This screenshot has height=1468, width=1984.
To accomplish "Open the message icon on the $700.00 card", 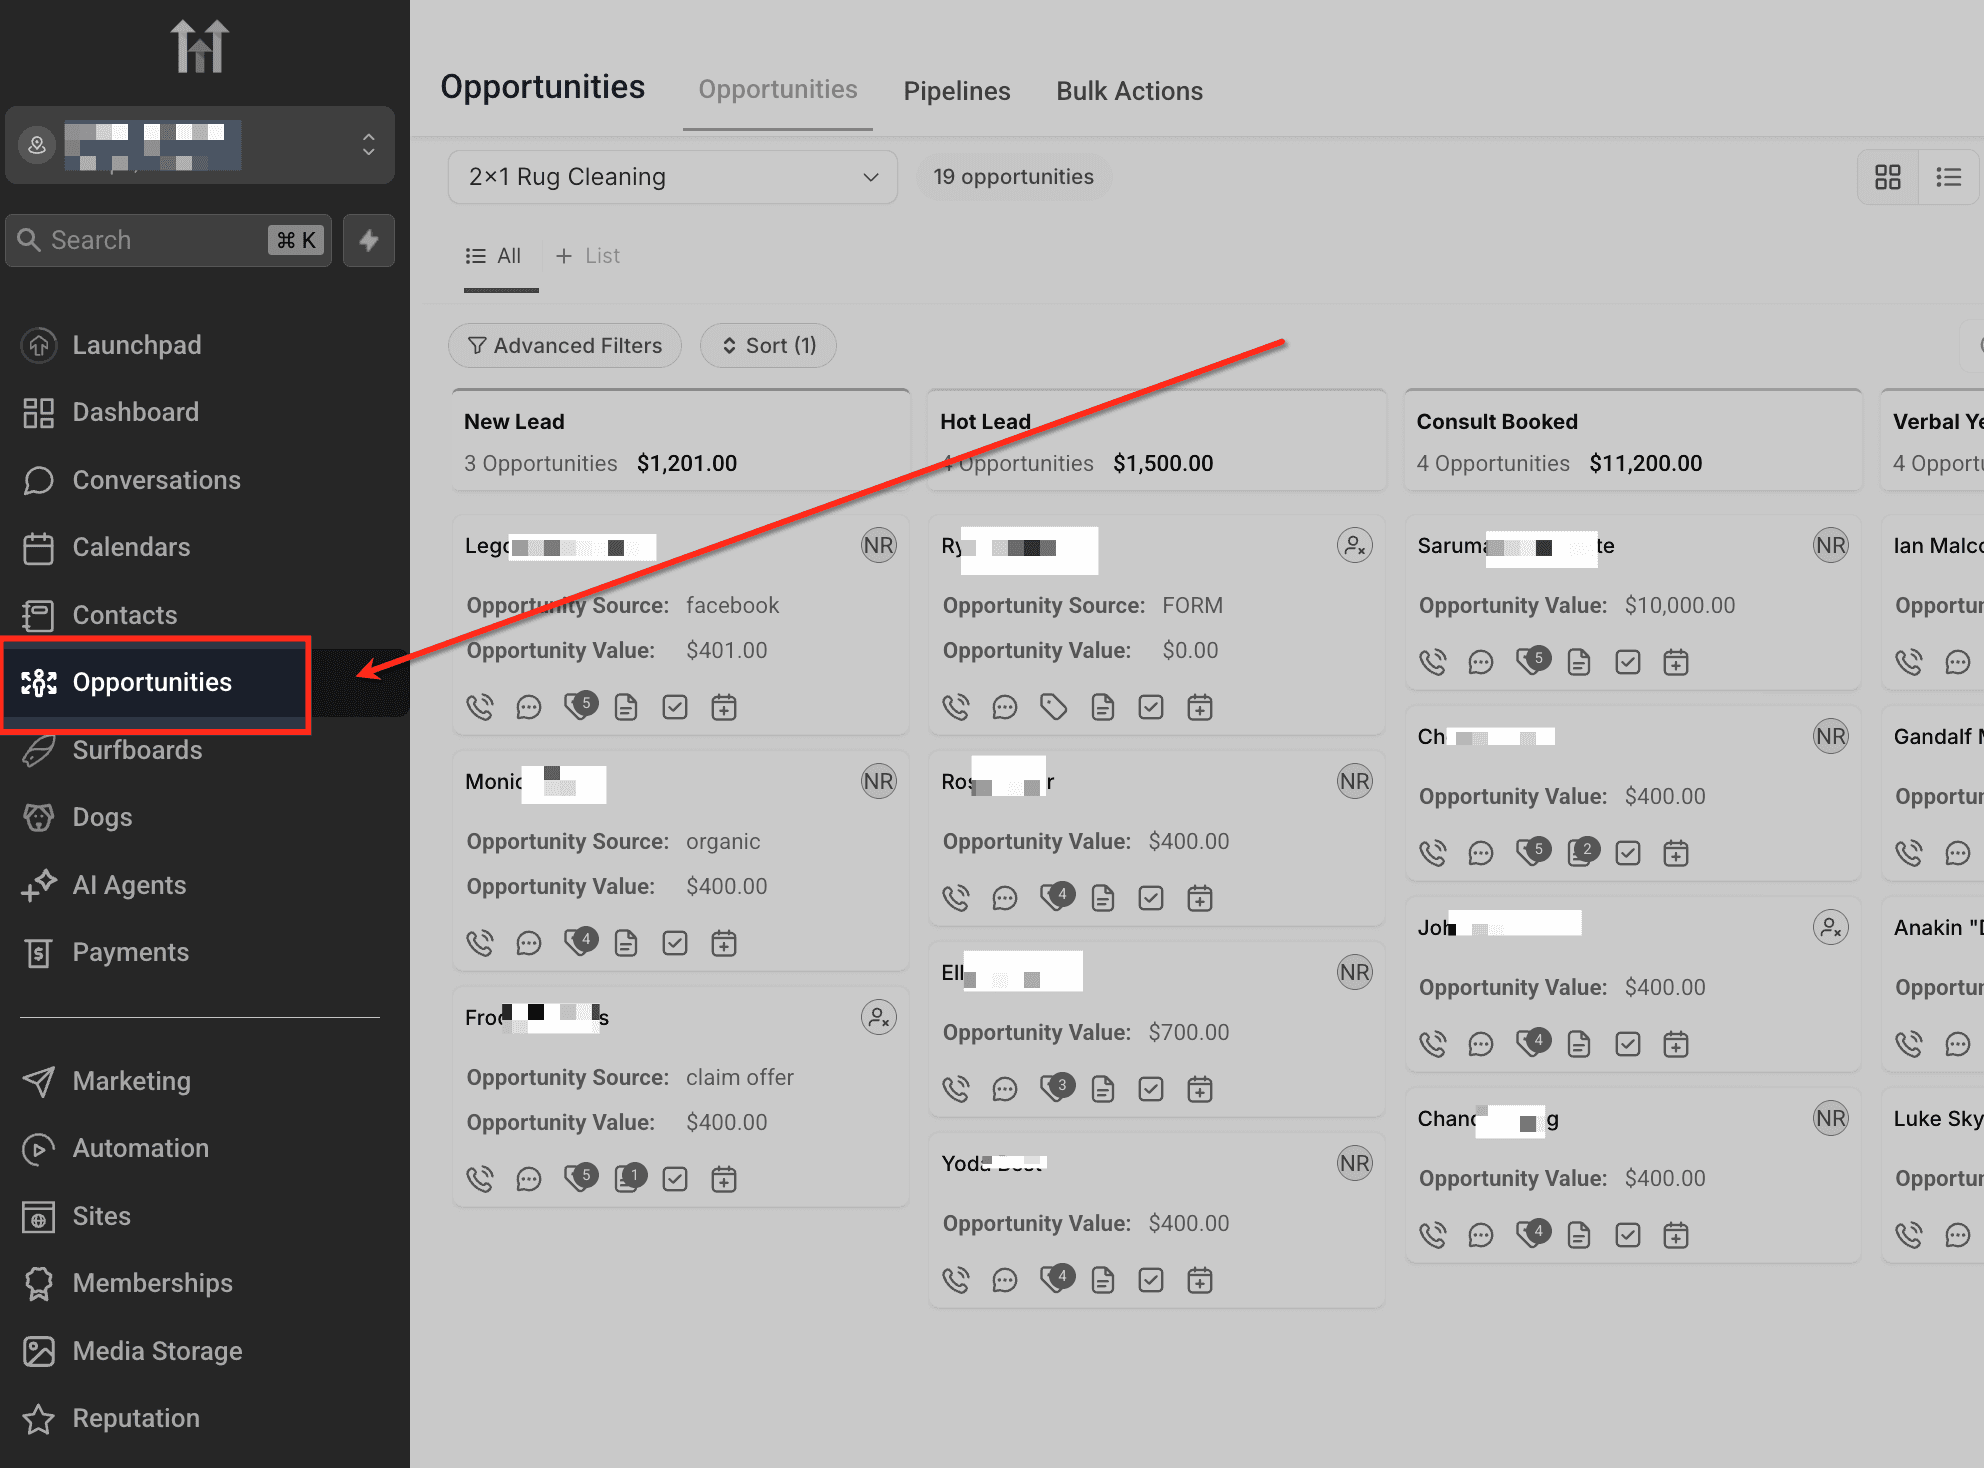I will pos(1005,1090).
